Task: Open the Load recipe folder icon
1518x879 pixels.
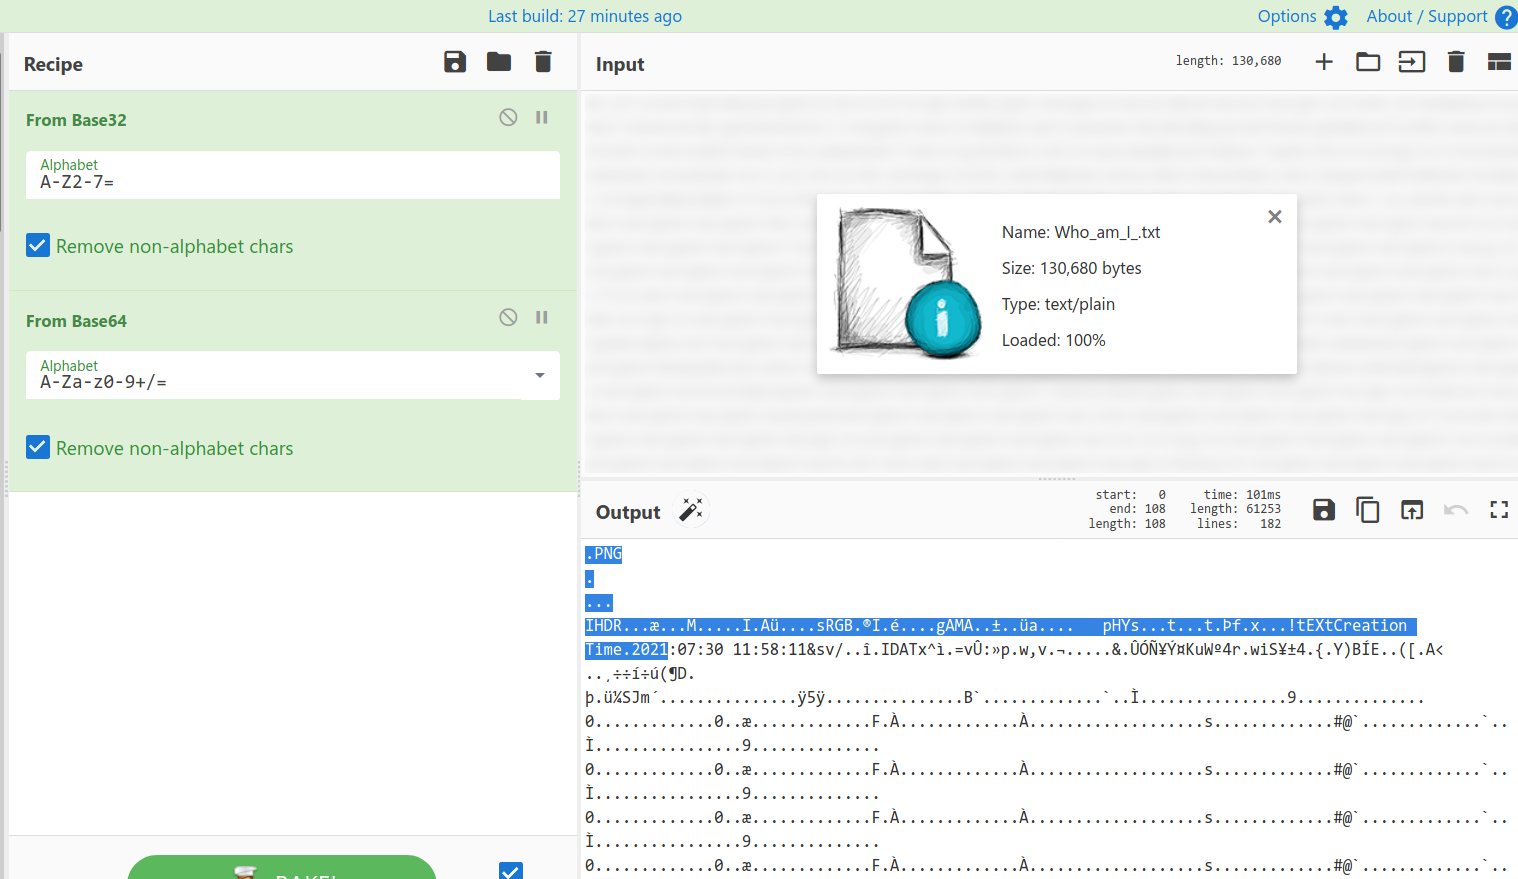Action: (x=499, y=62)
